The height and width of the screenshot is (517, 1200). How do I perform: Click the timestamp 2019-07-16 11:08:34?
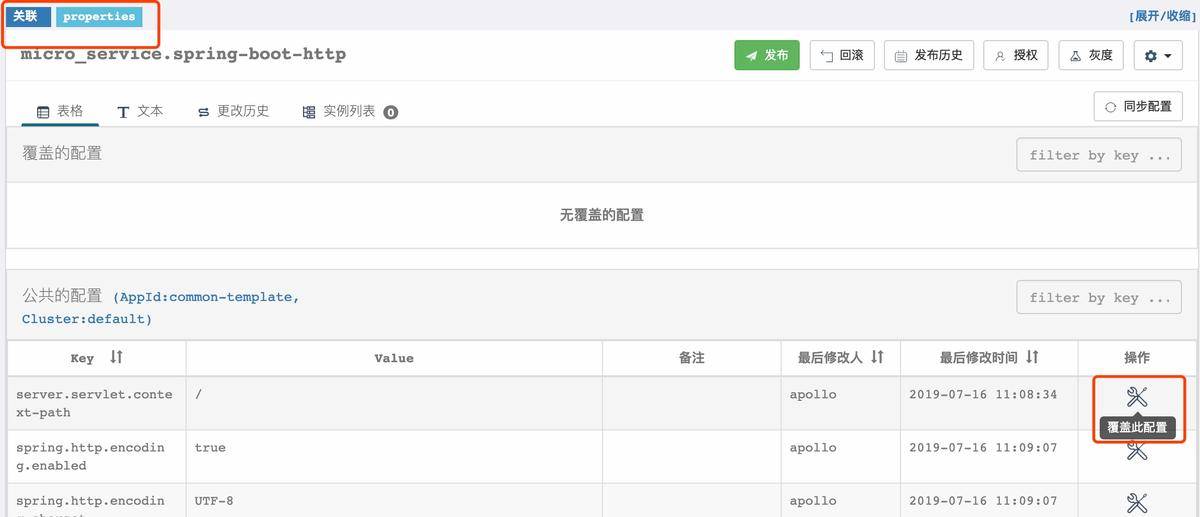coord(983,394)
